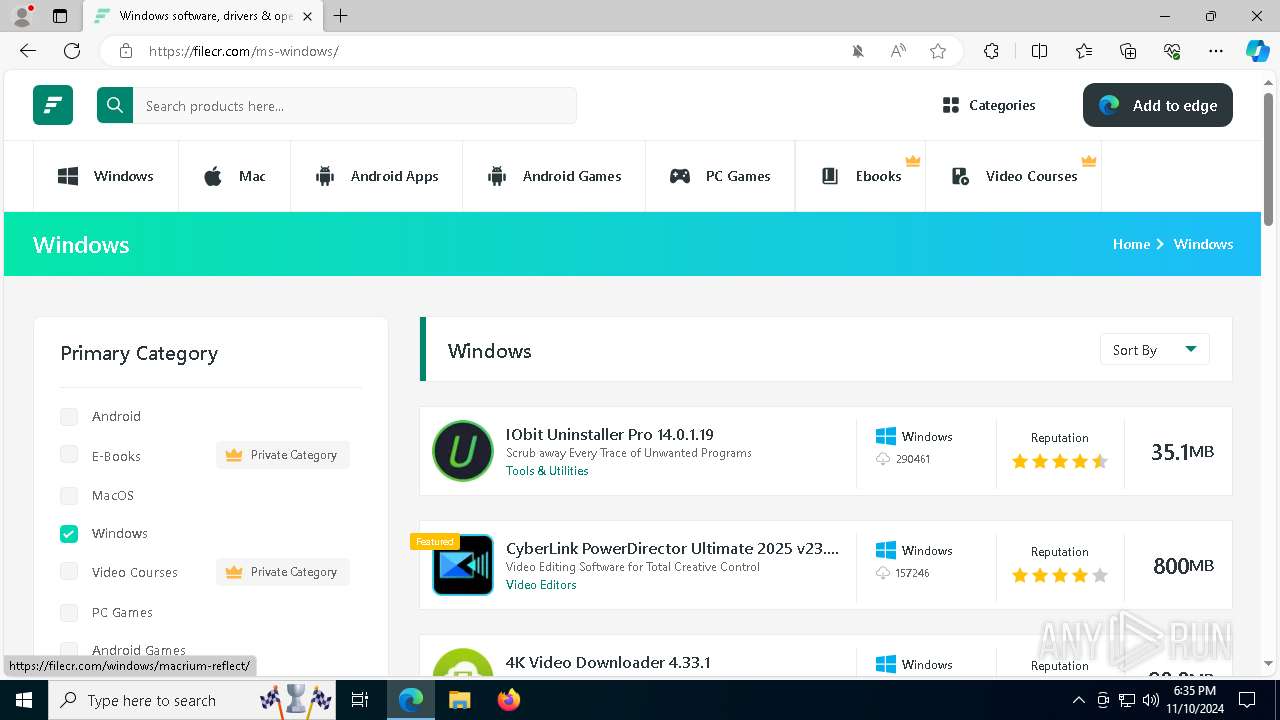1280x720 pixels.
Task: Click the notifications blocked bell icon
Action: (858, 51)
